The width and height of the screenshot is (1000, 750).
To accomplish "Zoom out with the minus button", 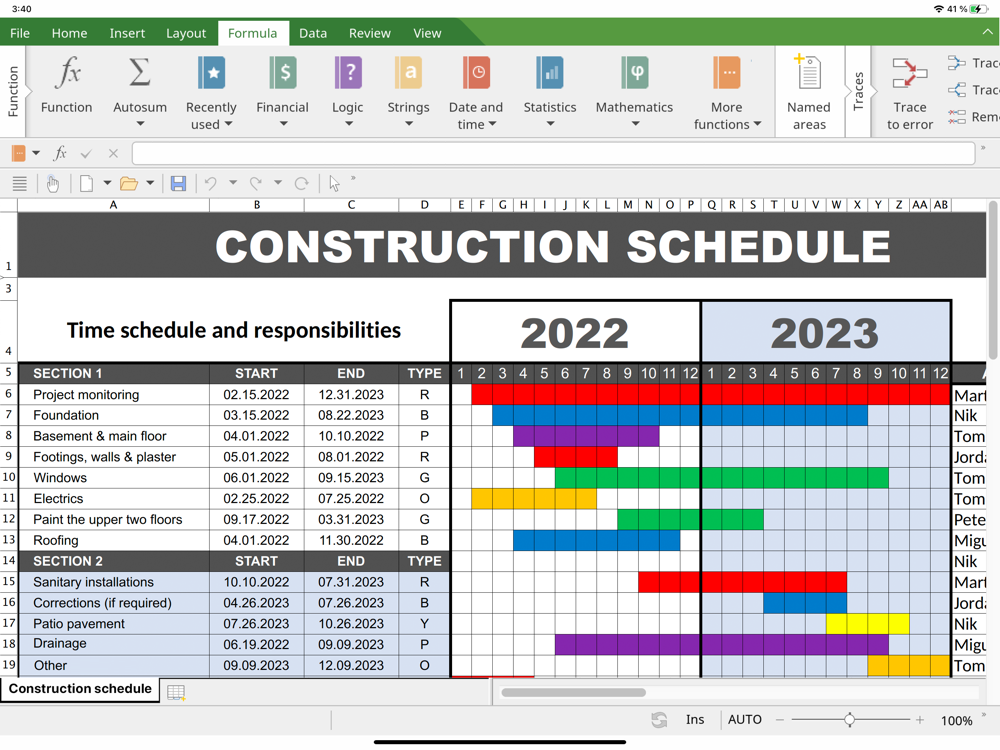I will tap(779, 720).
